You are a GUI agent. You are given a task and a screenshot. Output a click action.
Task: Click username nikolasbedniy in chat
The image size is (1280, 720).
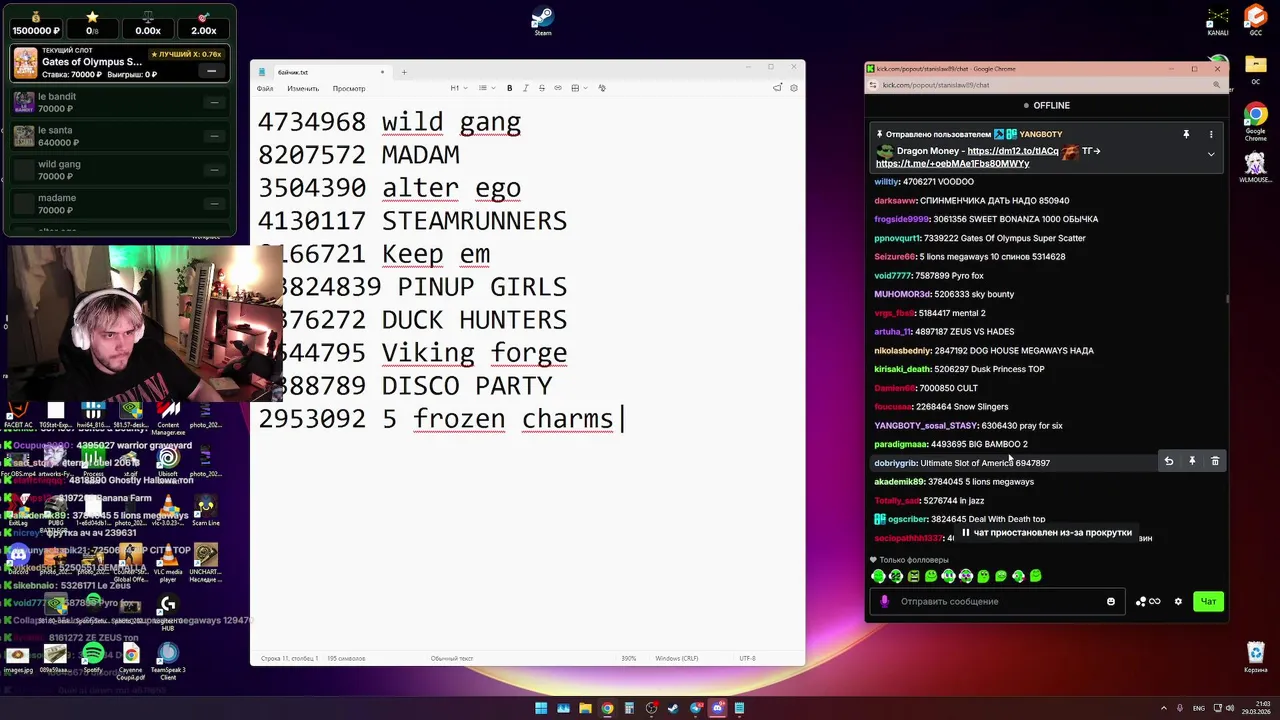point(902,351)
